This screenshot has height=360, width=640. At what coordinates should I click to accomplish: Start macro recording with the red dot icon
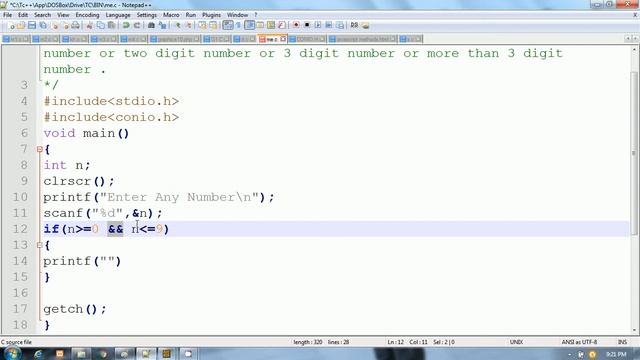[296, 25]
